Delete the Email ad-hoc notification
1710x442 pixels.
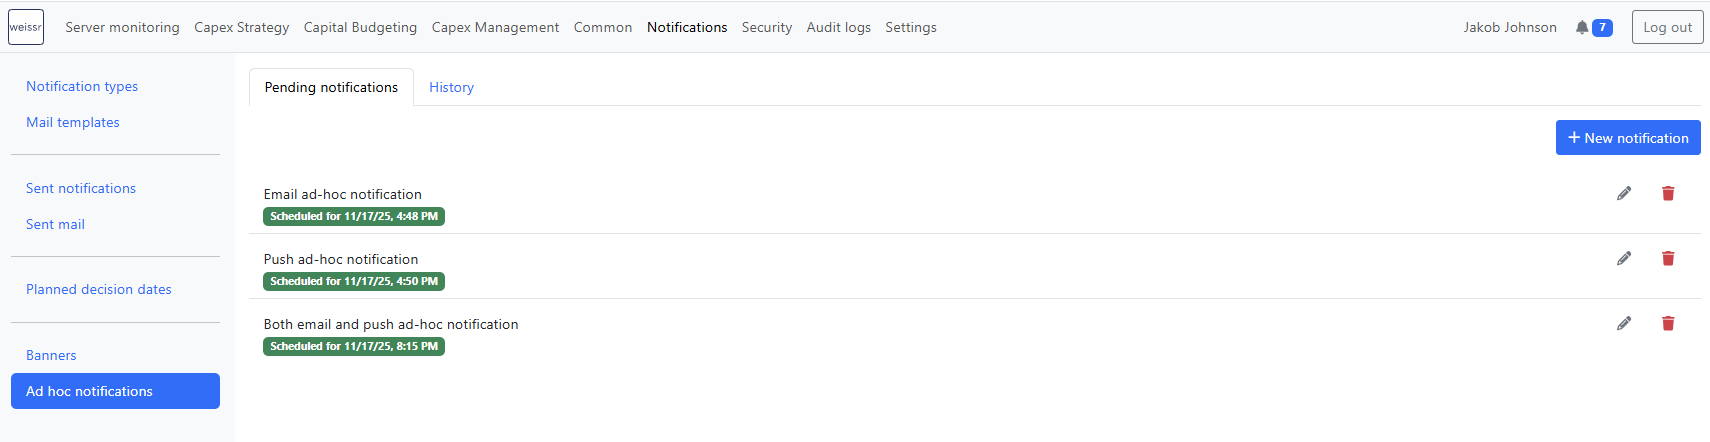tap(1668, 193)
